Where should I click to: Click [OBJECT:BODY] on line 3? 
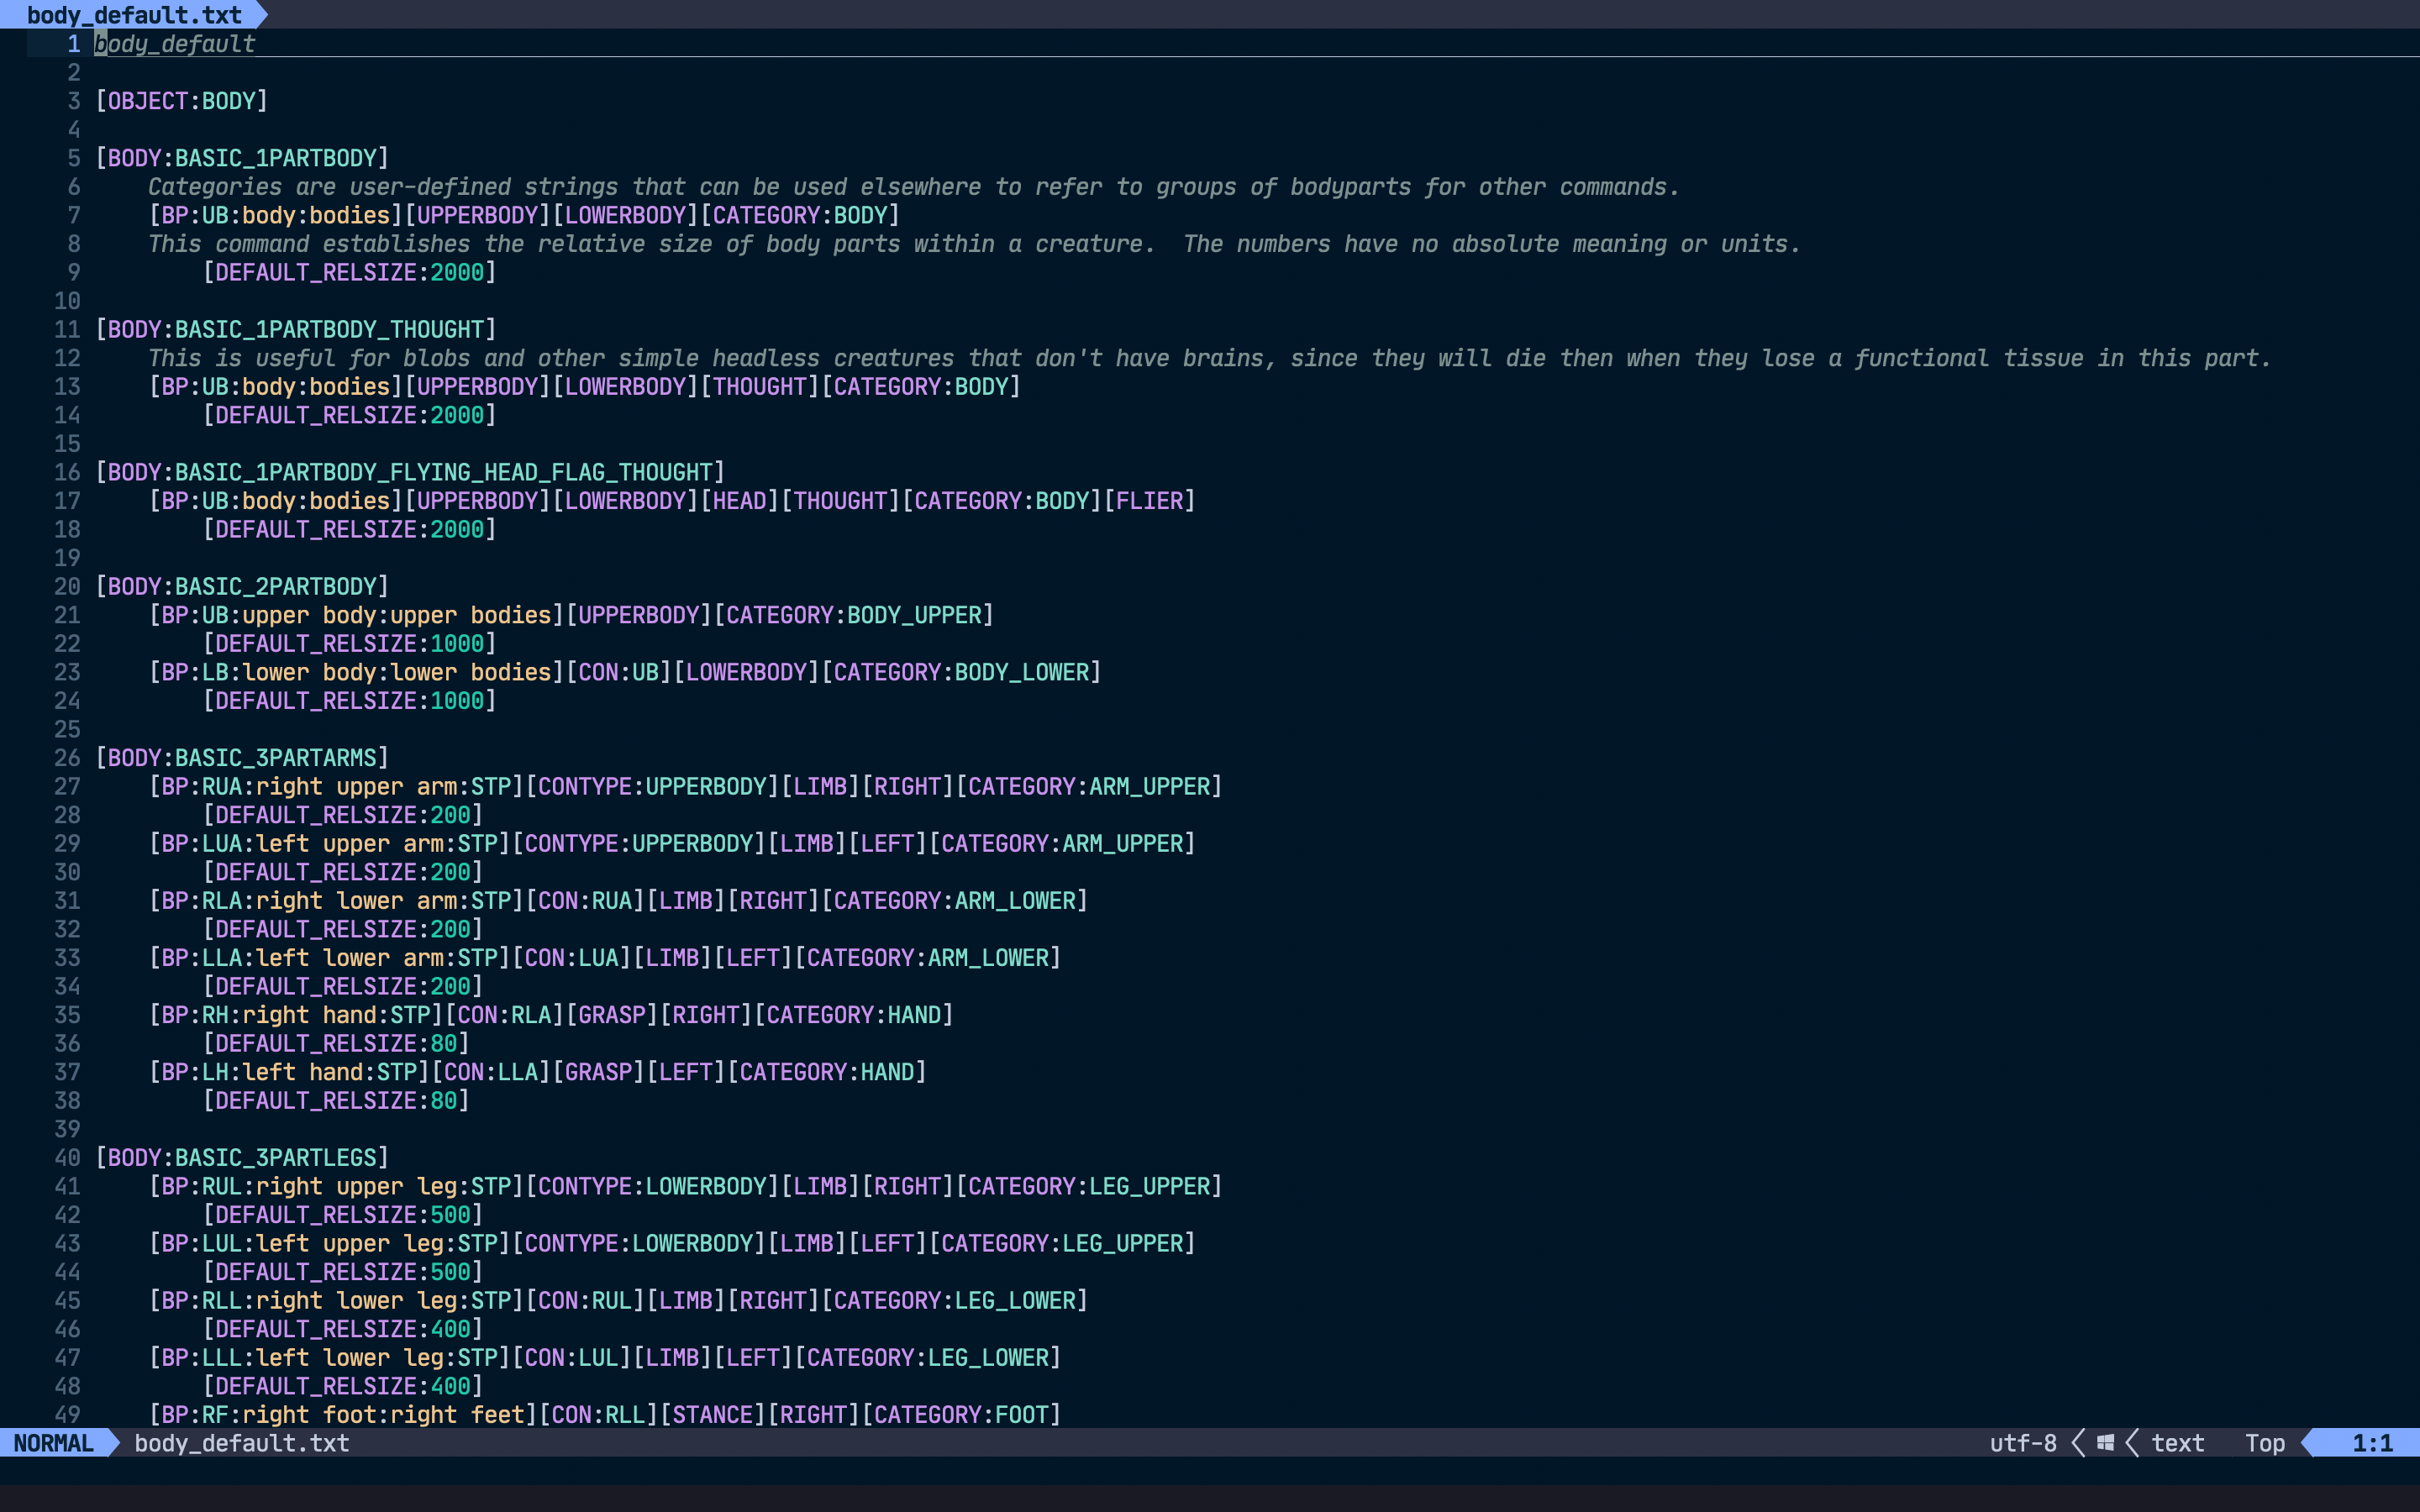182,101
